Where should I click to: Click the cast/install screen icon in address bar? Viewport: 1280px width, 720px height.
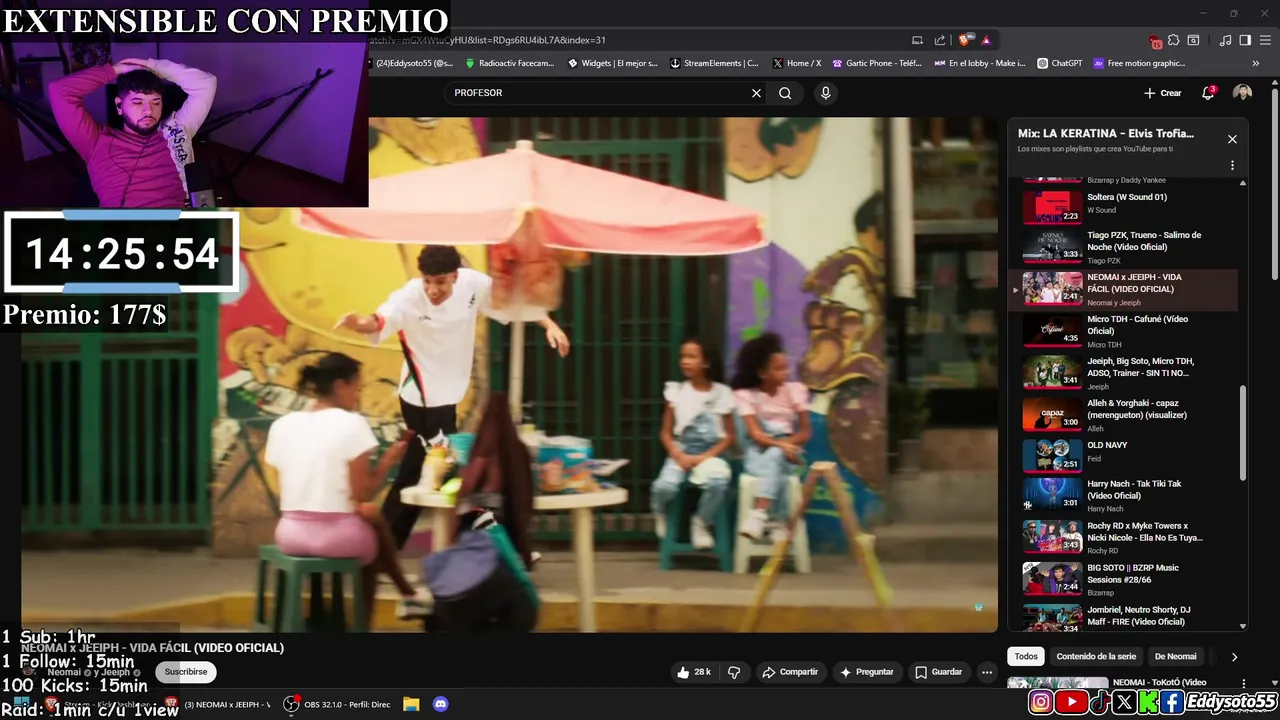tap(917, 40)
